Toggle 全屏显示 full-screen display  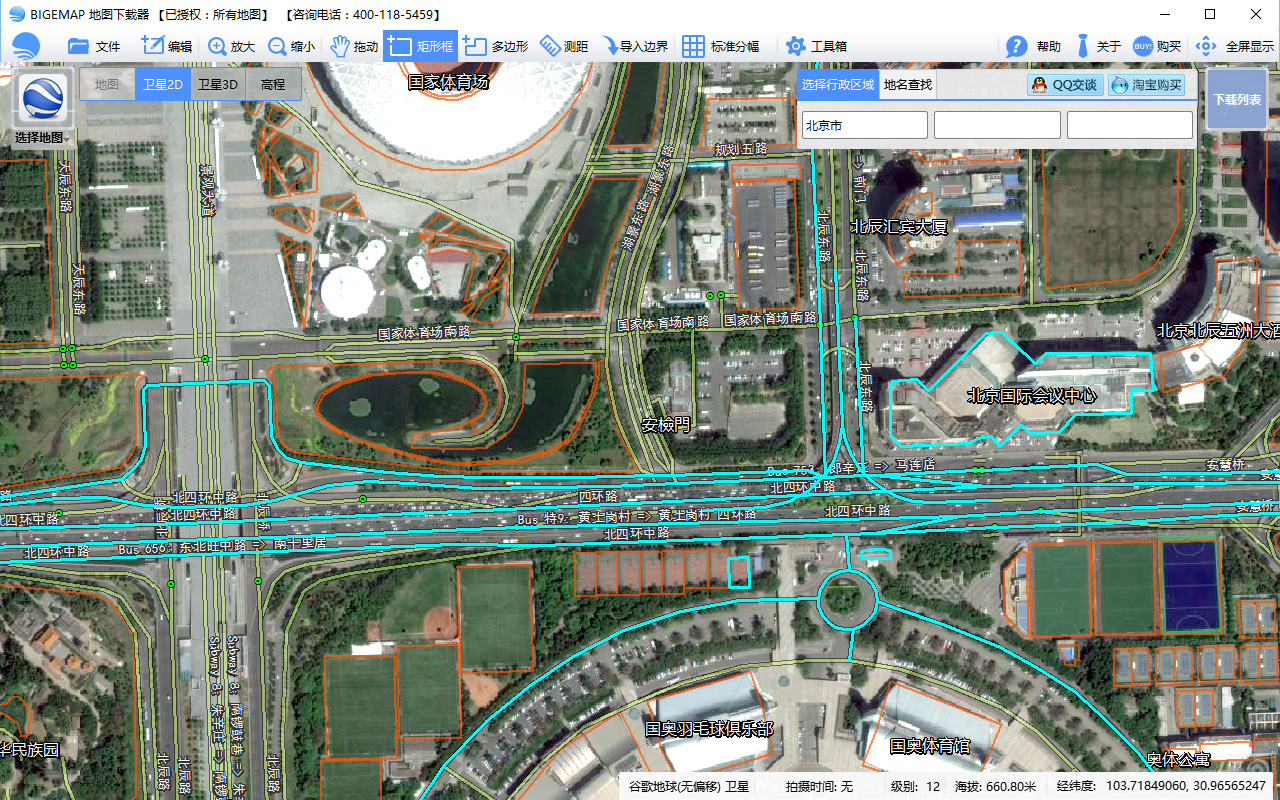pyautogui.click(x=1235, y=46)
